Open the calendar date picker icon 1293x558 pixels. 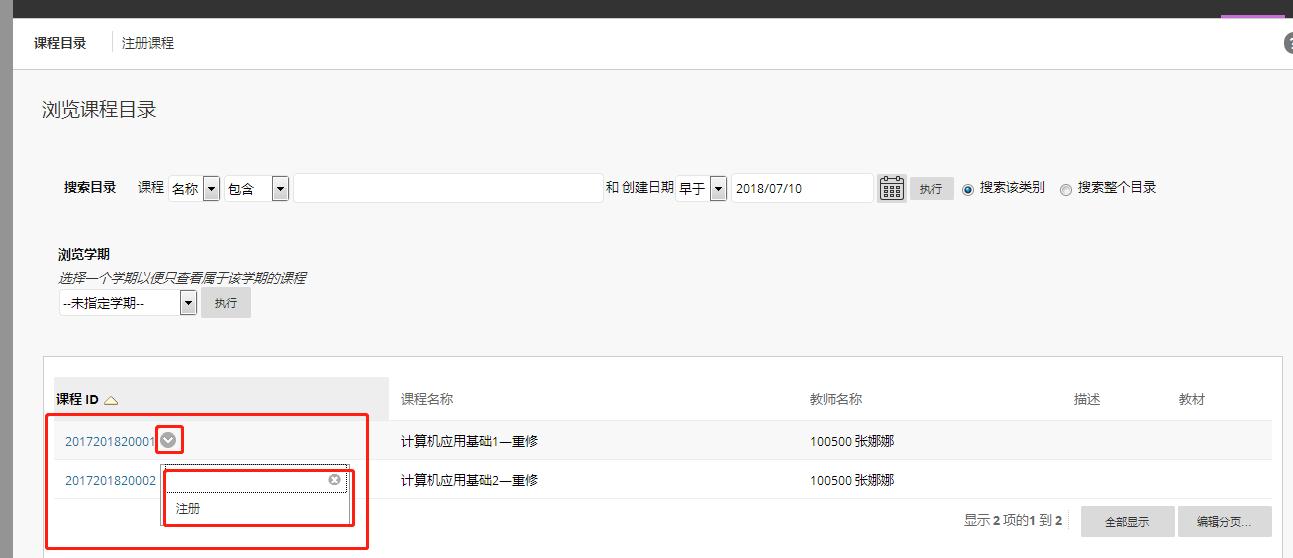click(891, 188)
